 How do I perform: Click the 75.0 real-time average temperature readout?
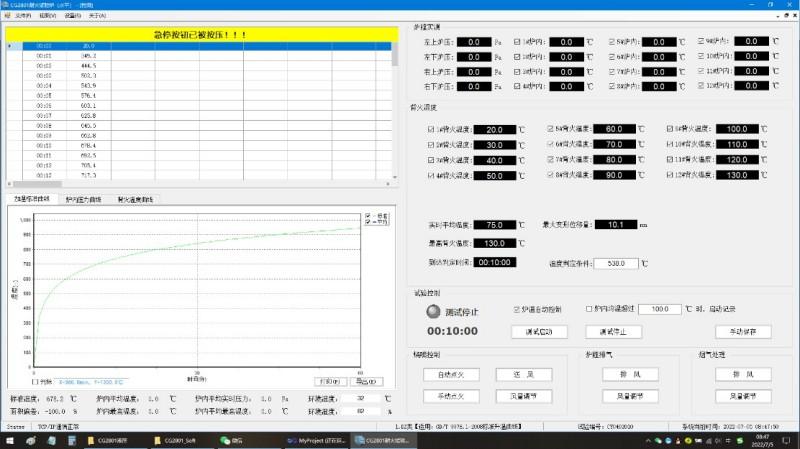tap(495, 225)
